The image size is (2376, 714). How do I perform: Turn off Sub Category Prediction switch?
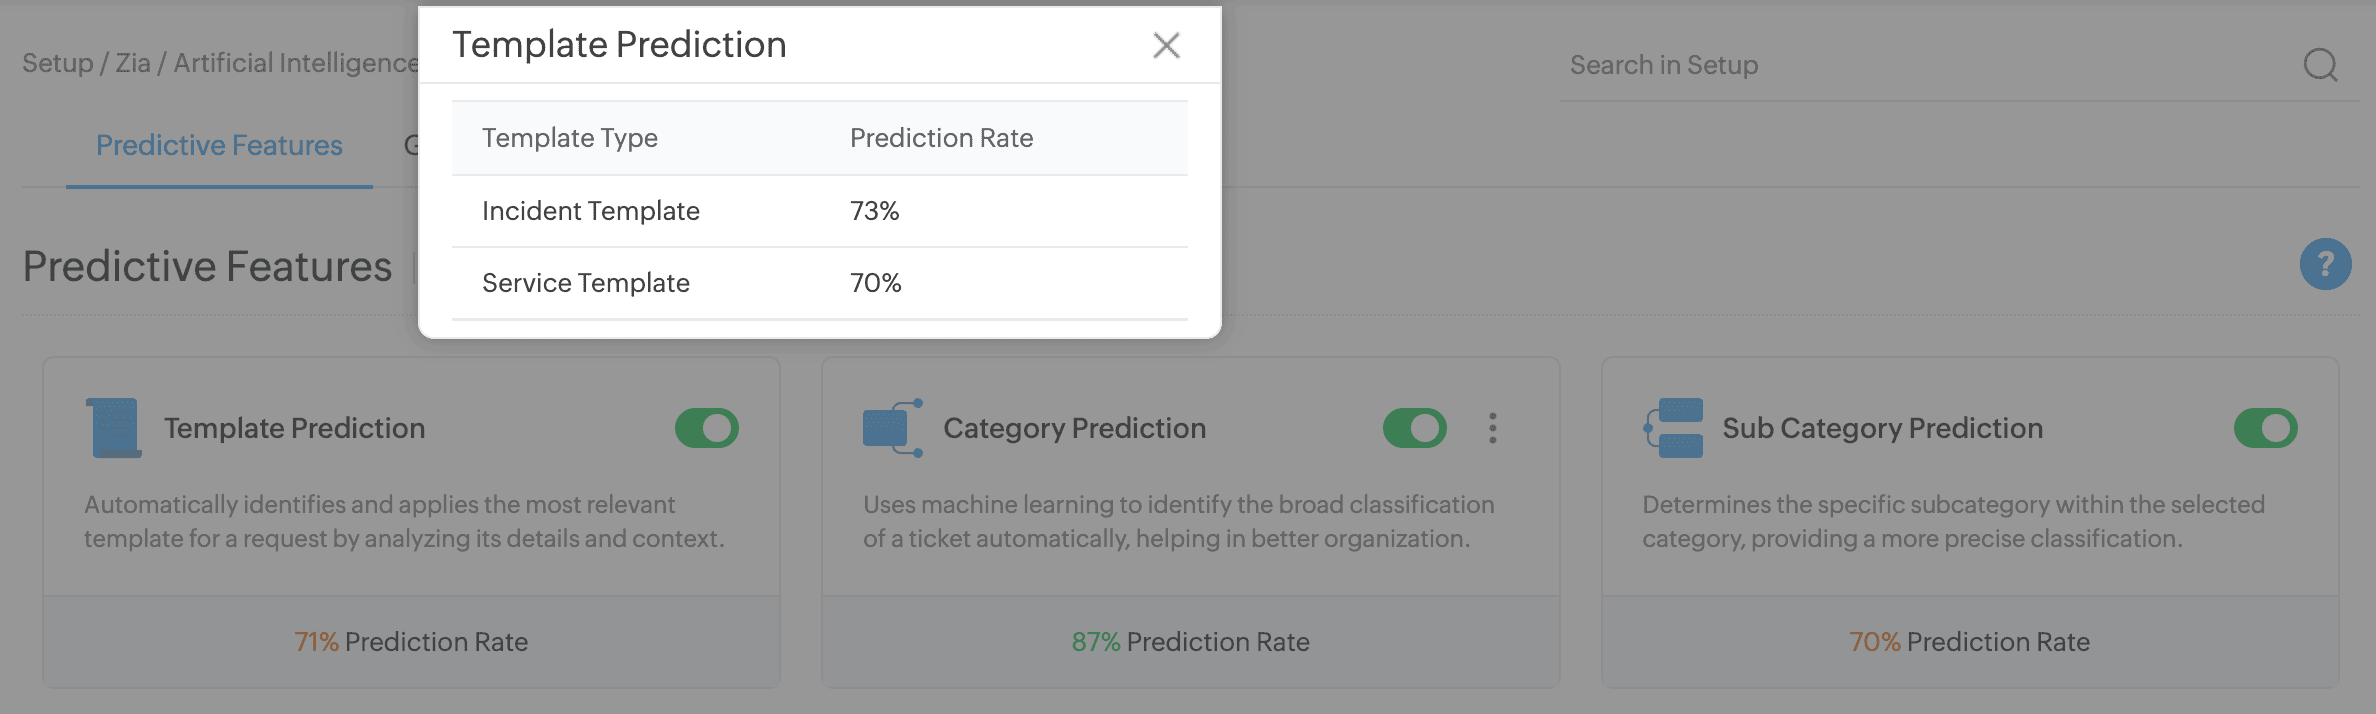tap(2265, 428)
